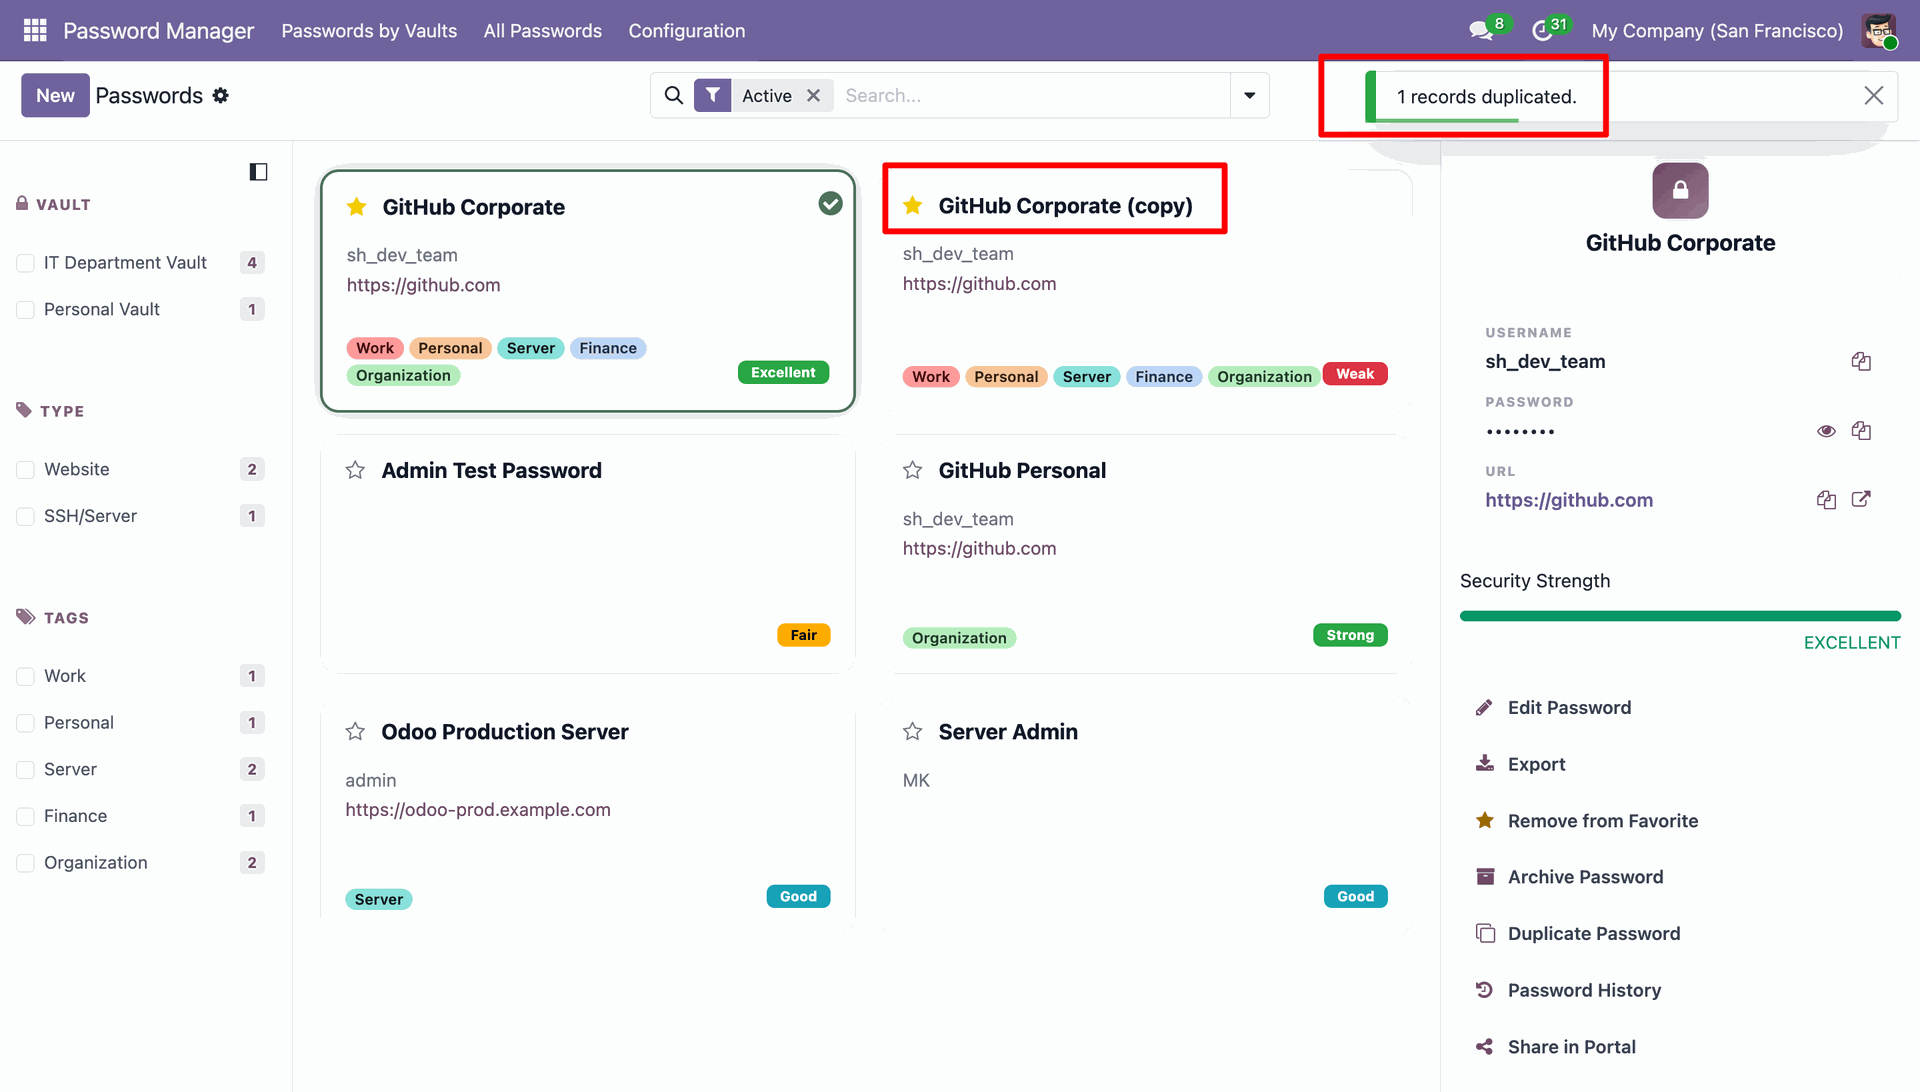Open the user avatar menu
The height and width of the screenshot is (1092, 1920).
click(1879, 31)
